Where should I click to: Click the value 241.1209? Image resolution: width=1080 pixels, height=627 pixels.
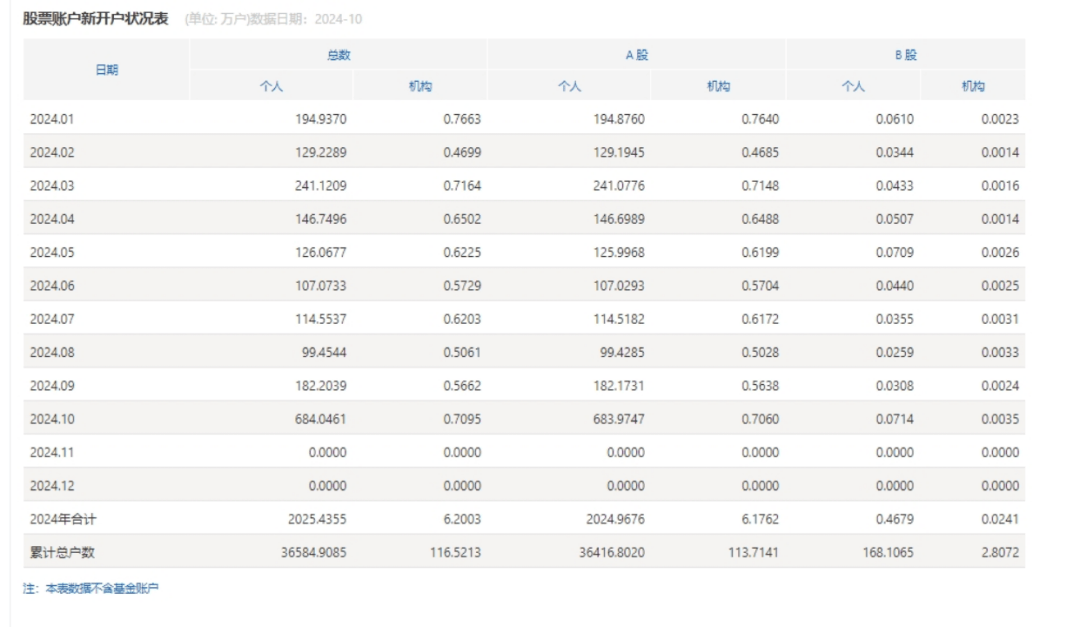(321, 185)
